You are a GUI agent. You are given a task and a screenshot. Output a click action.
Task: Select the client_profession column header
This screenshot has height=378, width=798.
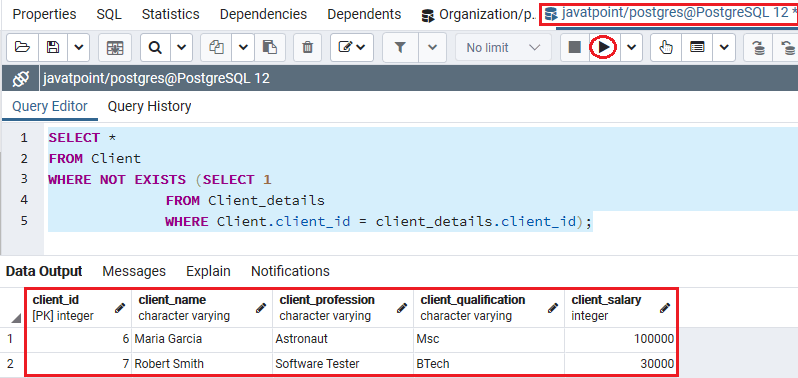343,308
